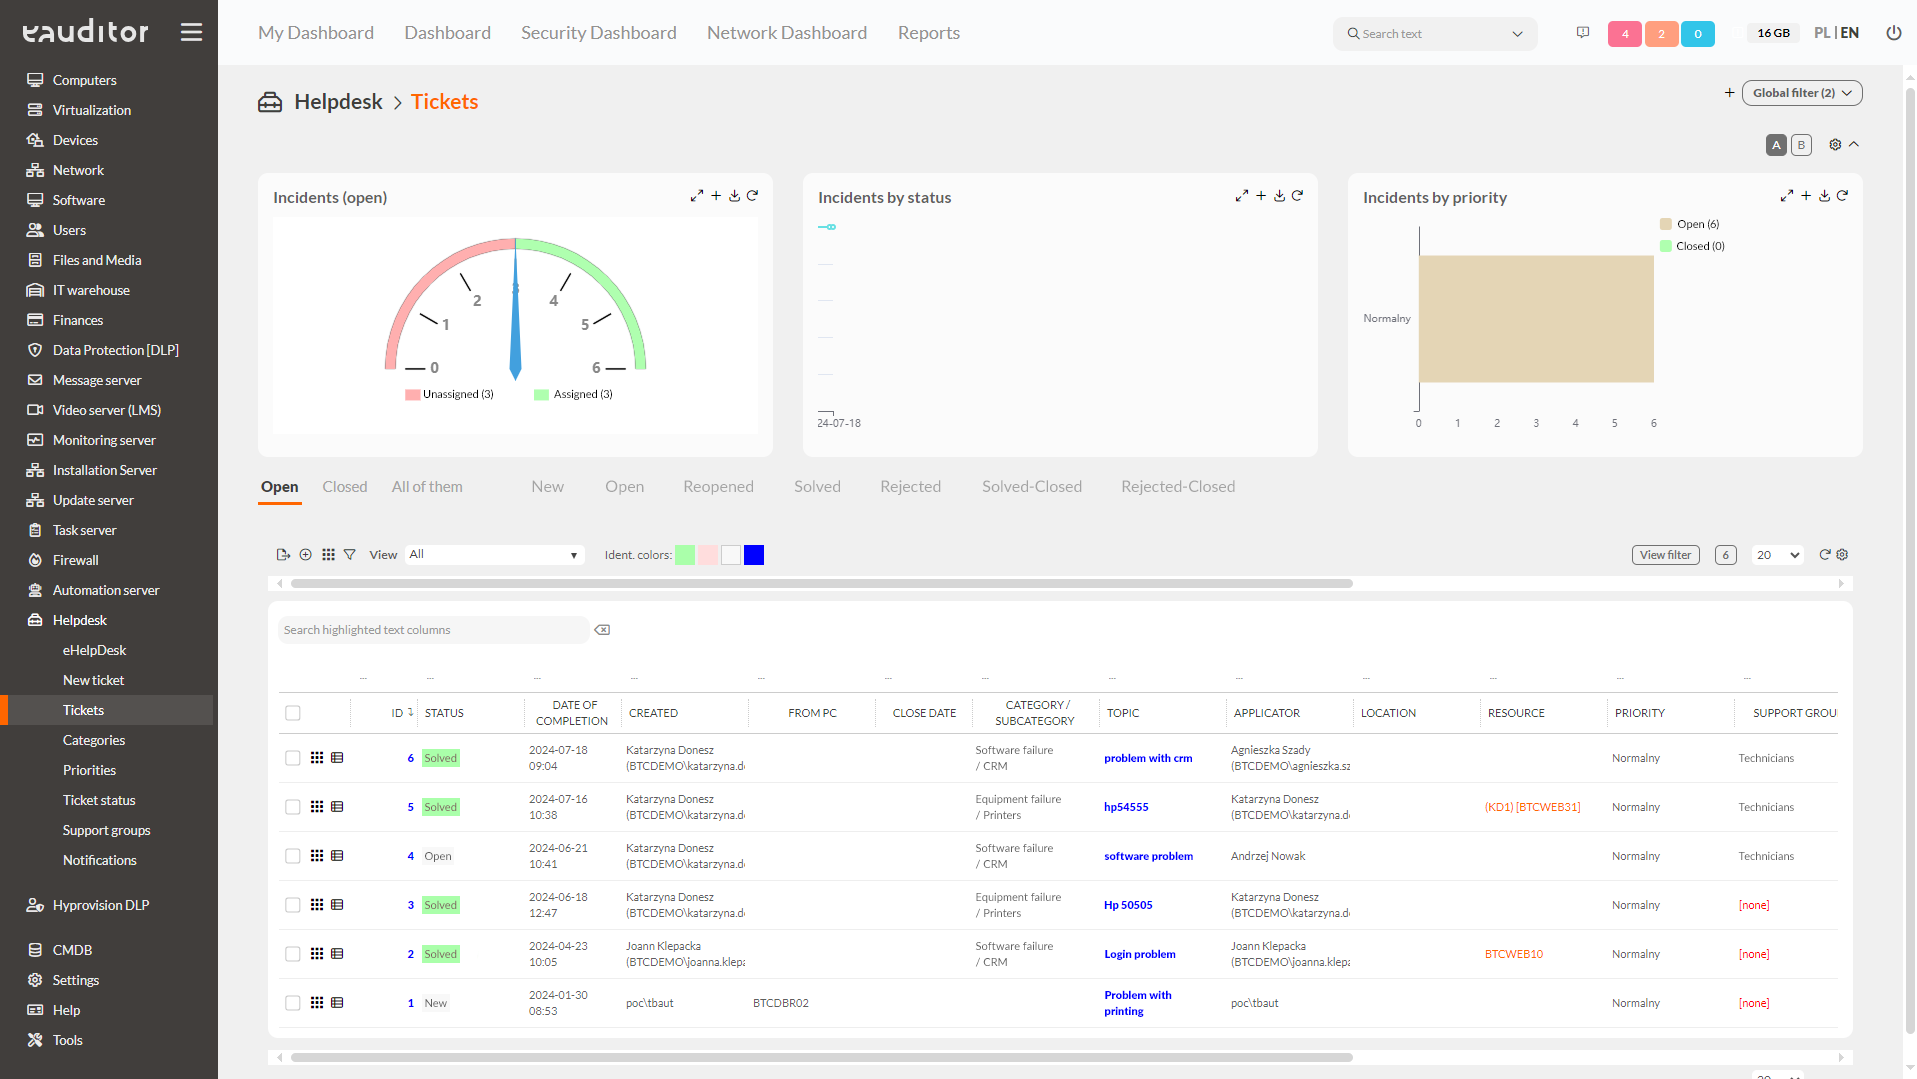
Task: Download the Incidents by priority chart
Action: pyautogui.click(x=1824, y=196)
